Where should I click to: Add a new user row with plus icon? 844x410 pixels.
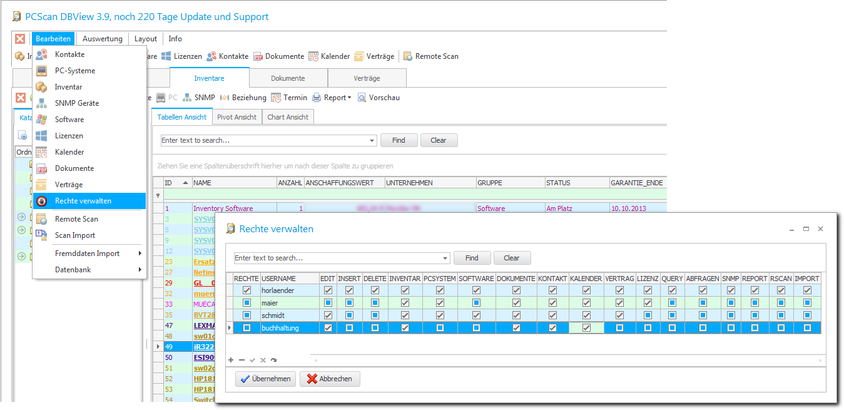[x=231, y=360]
